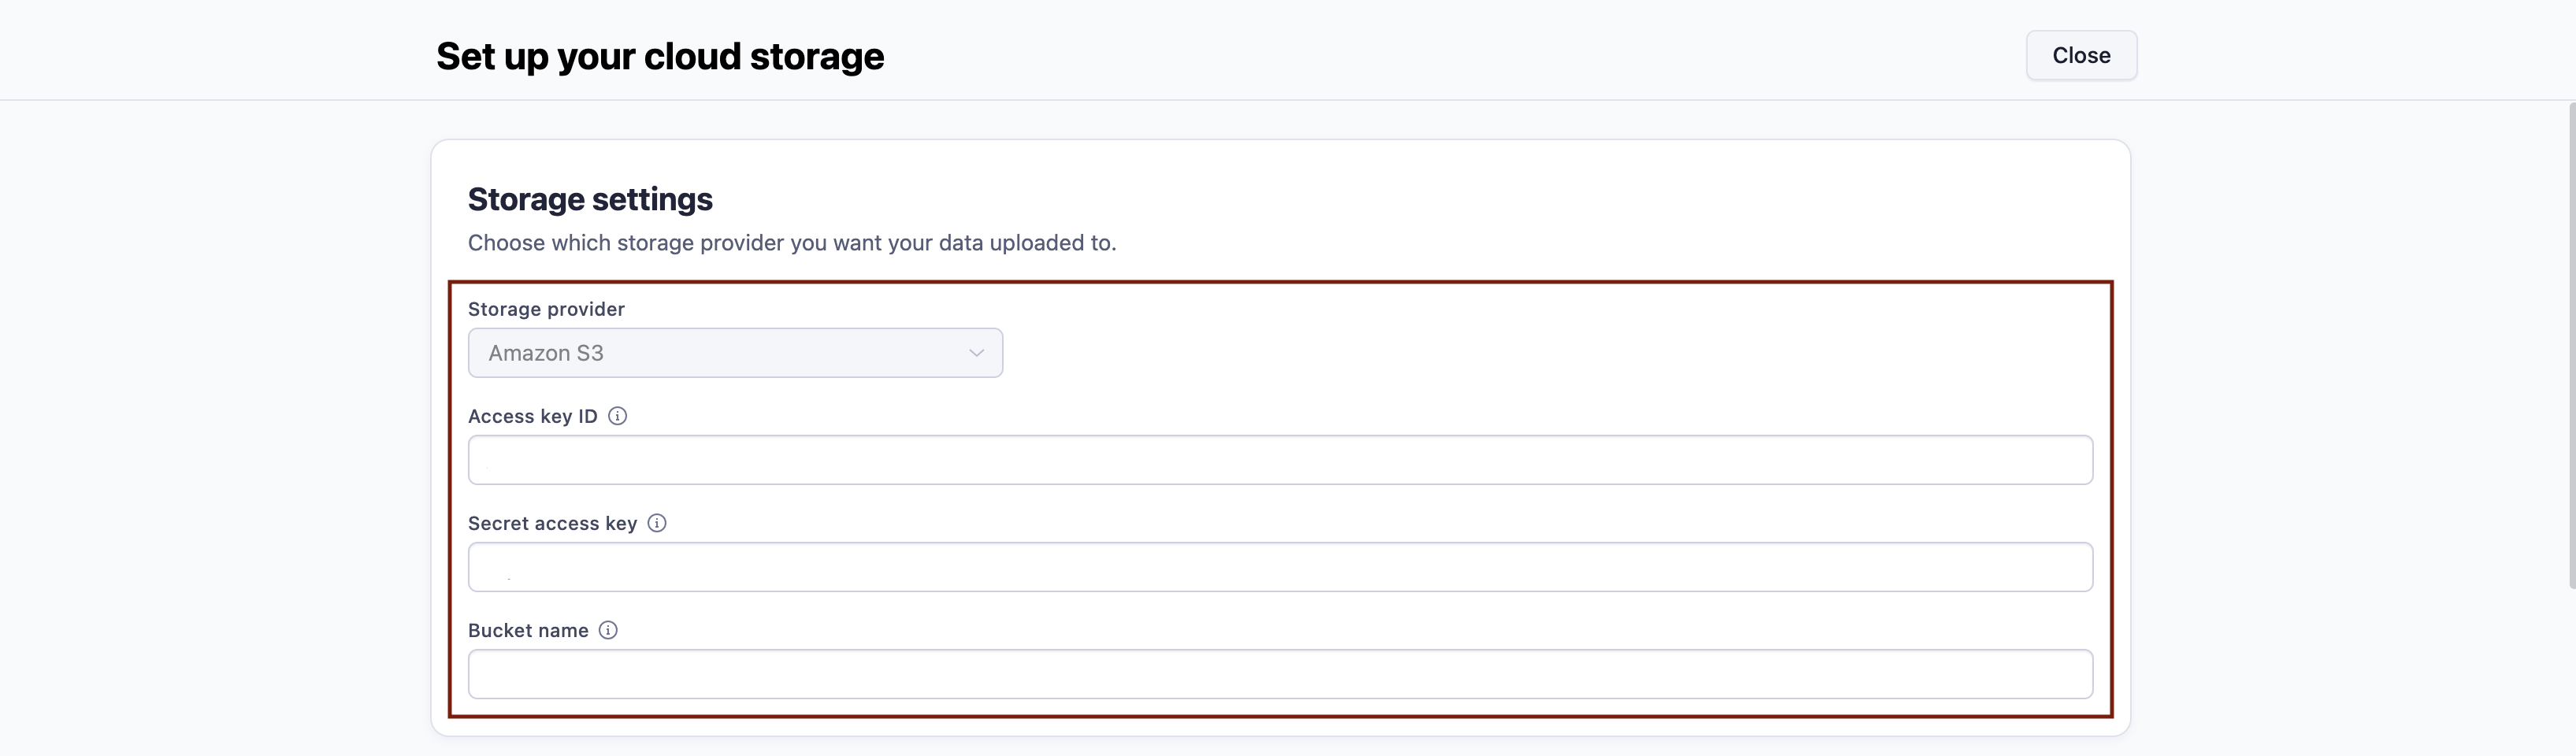Select the Secret access key help circle icon
2576x756 pixels.
pyautogui.click(x=657, y=522)
